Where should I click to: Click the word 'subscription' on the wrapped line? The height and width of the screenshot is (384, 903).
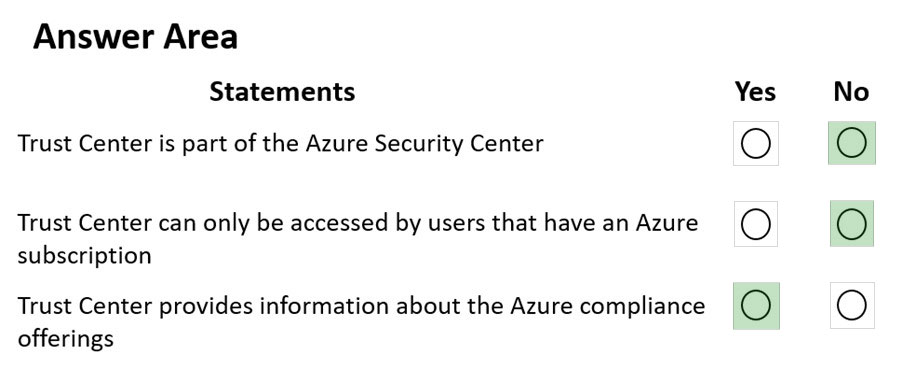(84, 255)
